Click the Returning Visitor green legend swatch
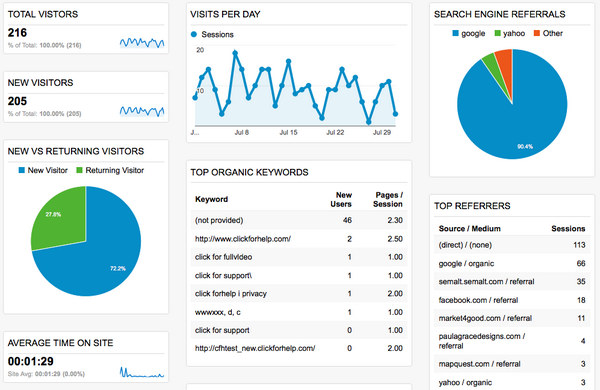 [x=80, y=170]
